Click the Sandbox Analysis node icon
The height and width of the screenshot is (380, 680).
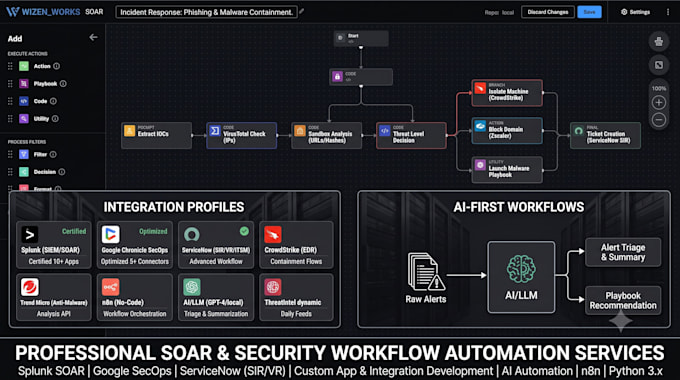[x=300, y=131]
